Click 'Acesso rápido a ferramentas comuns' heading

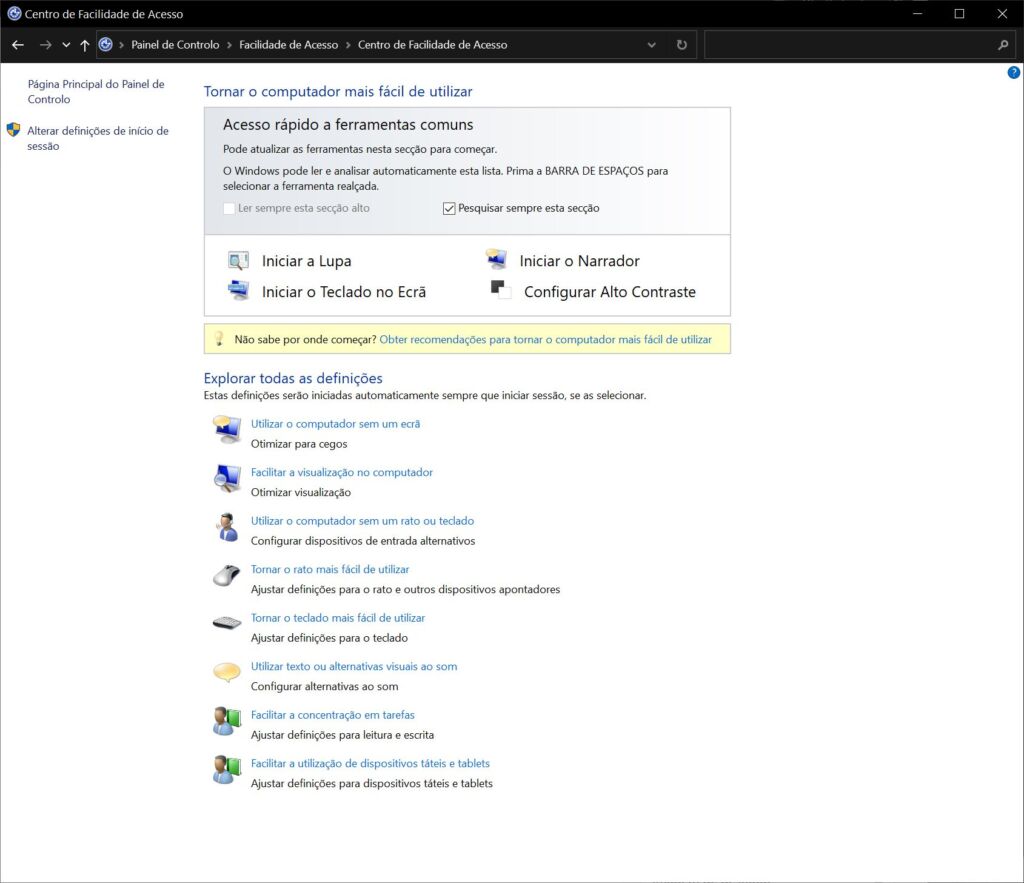point(348,124)
